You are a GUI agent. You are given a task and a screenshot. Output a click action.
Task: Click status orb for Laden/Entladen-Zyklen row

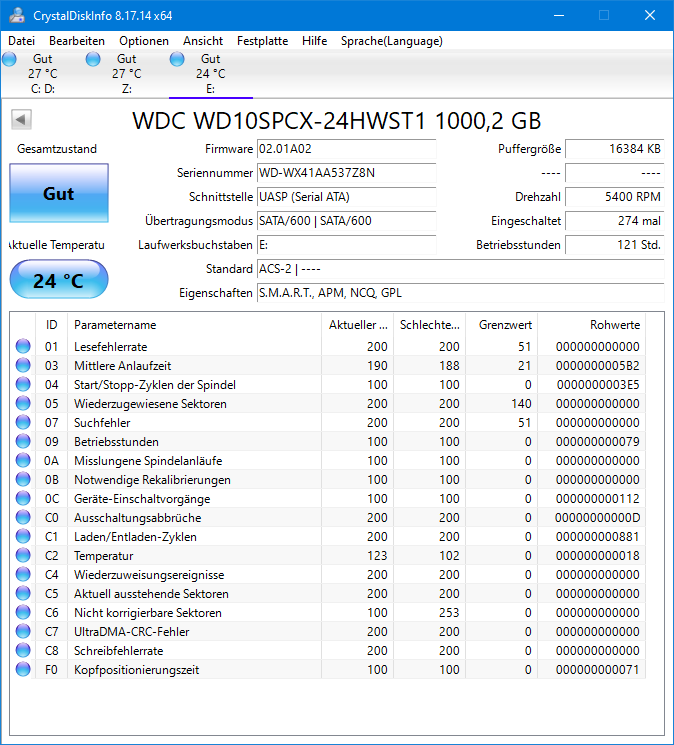coord(23,536)
